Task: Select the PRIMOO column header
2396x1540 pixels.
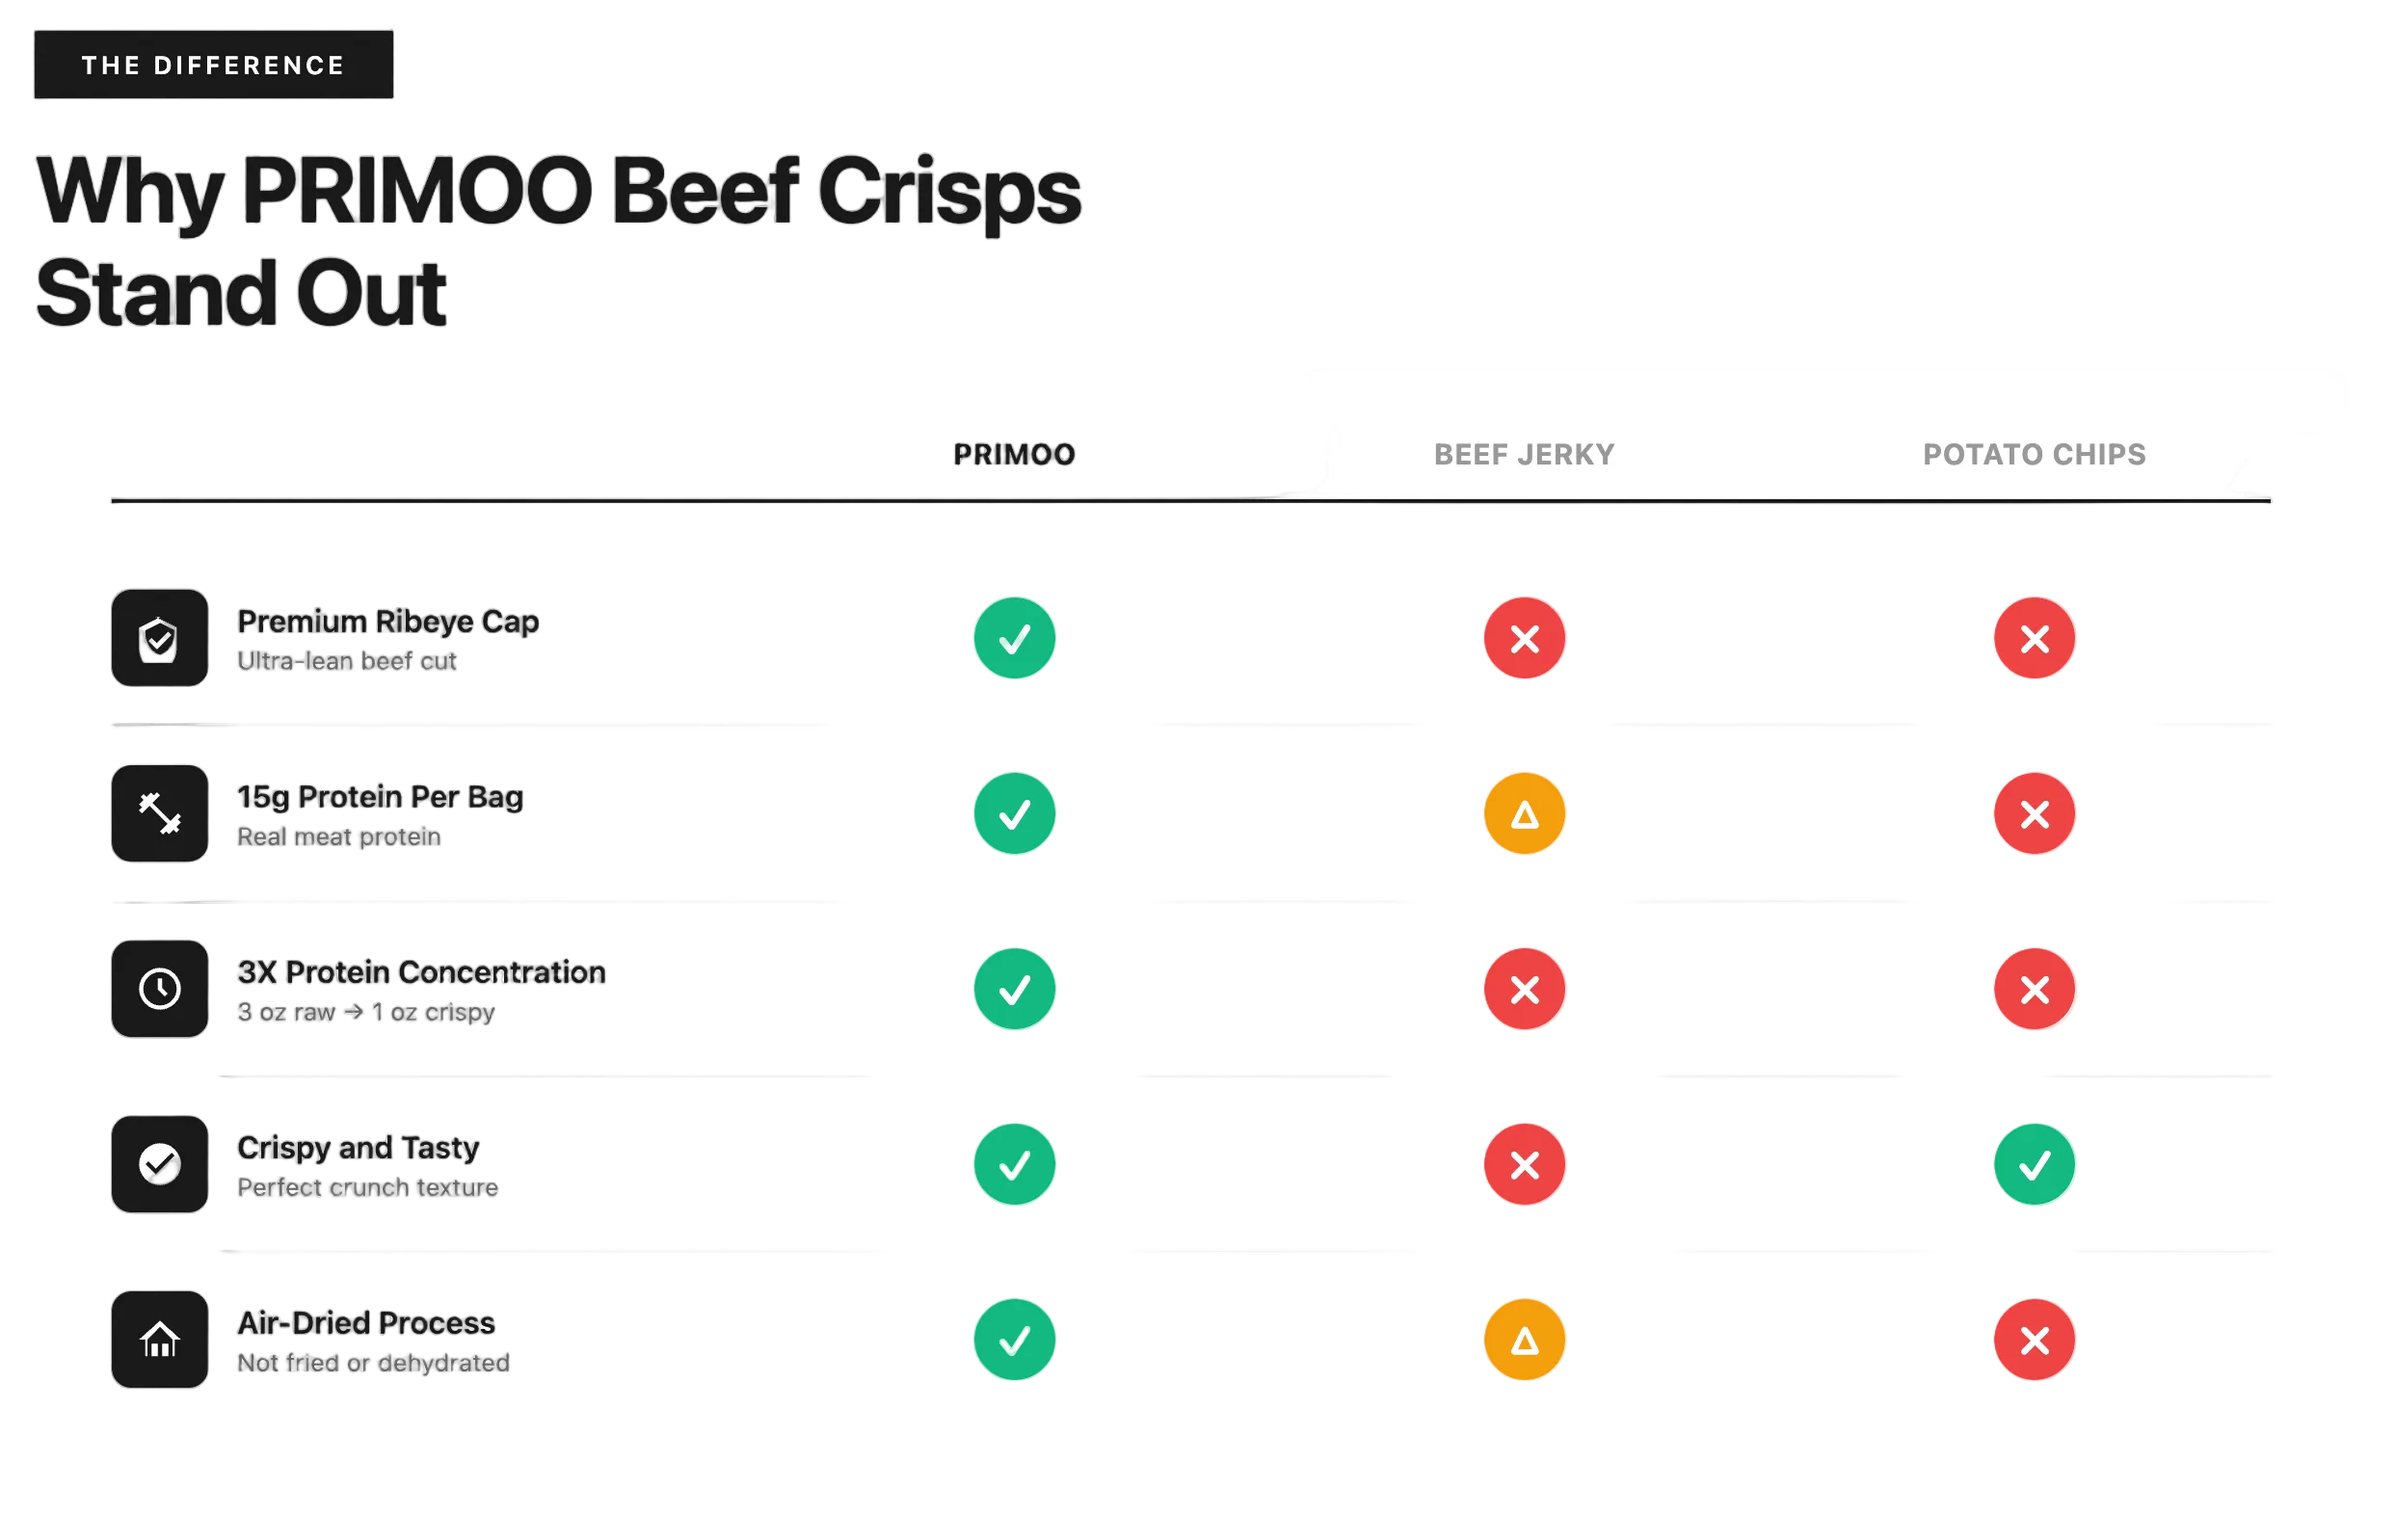Action: [1014, 455]
